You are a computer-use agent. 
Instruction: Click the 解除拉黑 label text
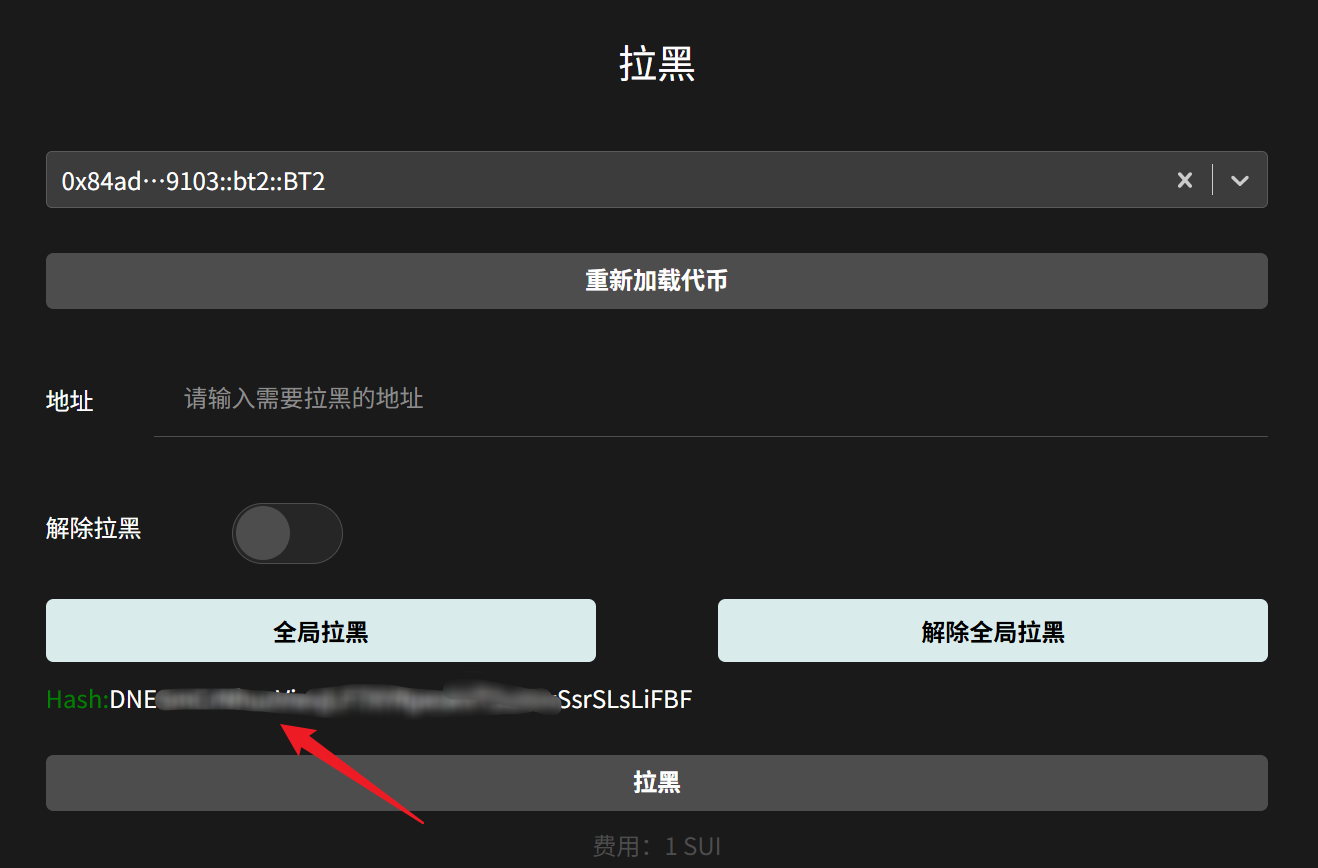(94, 528)
